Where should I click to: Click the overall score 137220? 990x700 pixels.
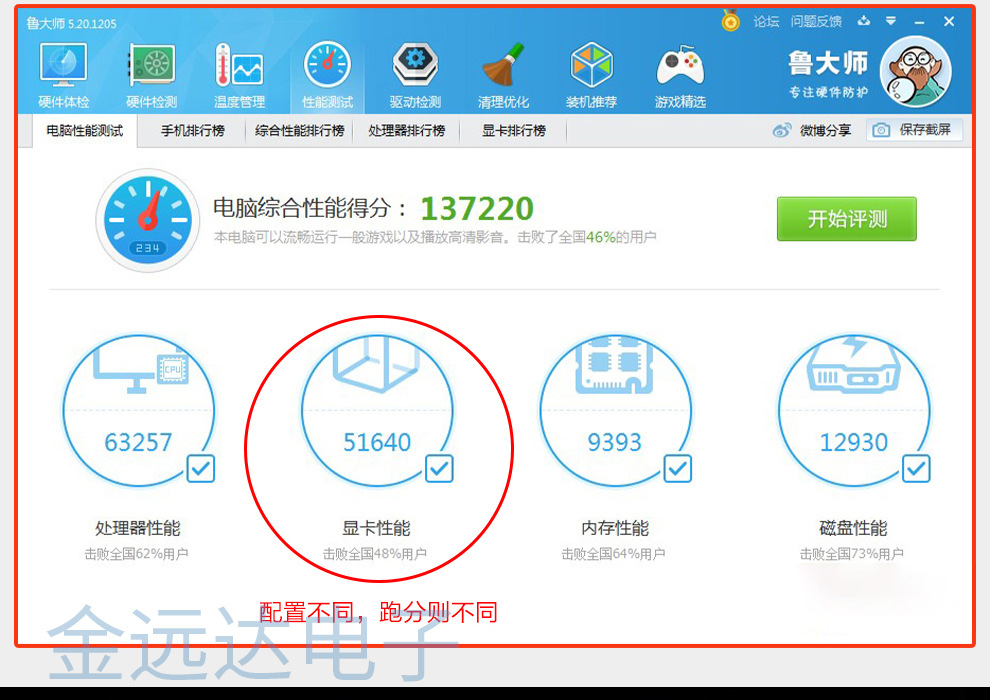click(477, 209)
